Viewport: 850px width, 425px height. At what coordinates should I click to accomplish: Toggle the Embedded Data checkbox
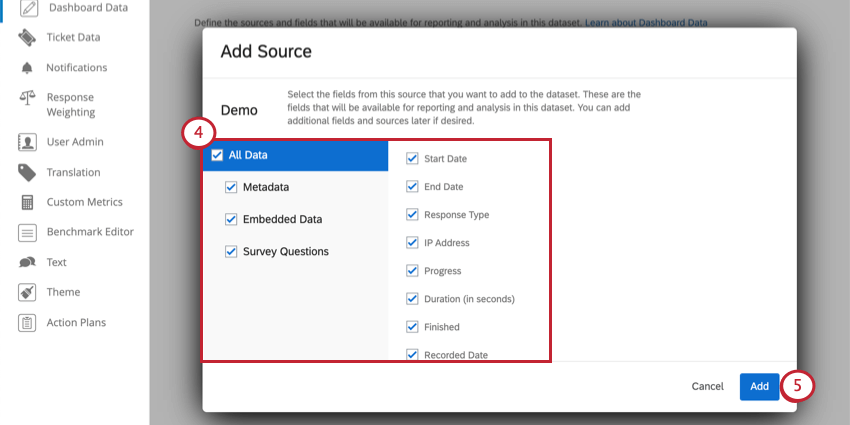[231, 220]
